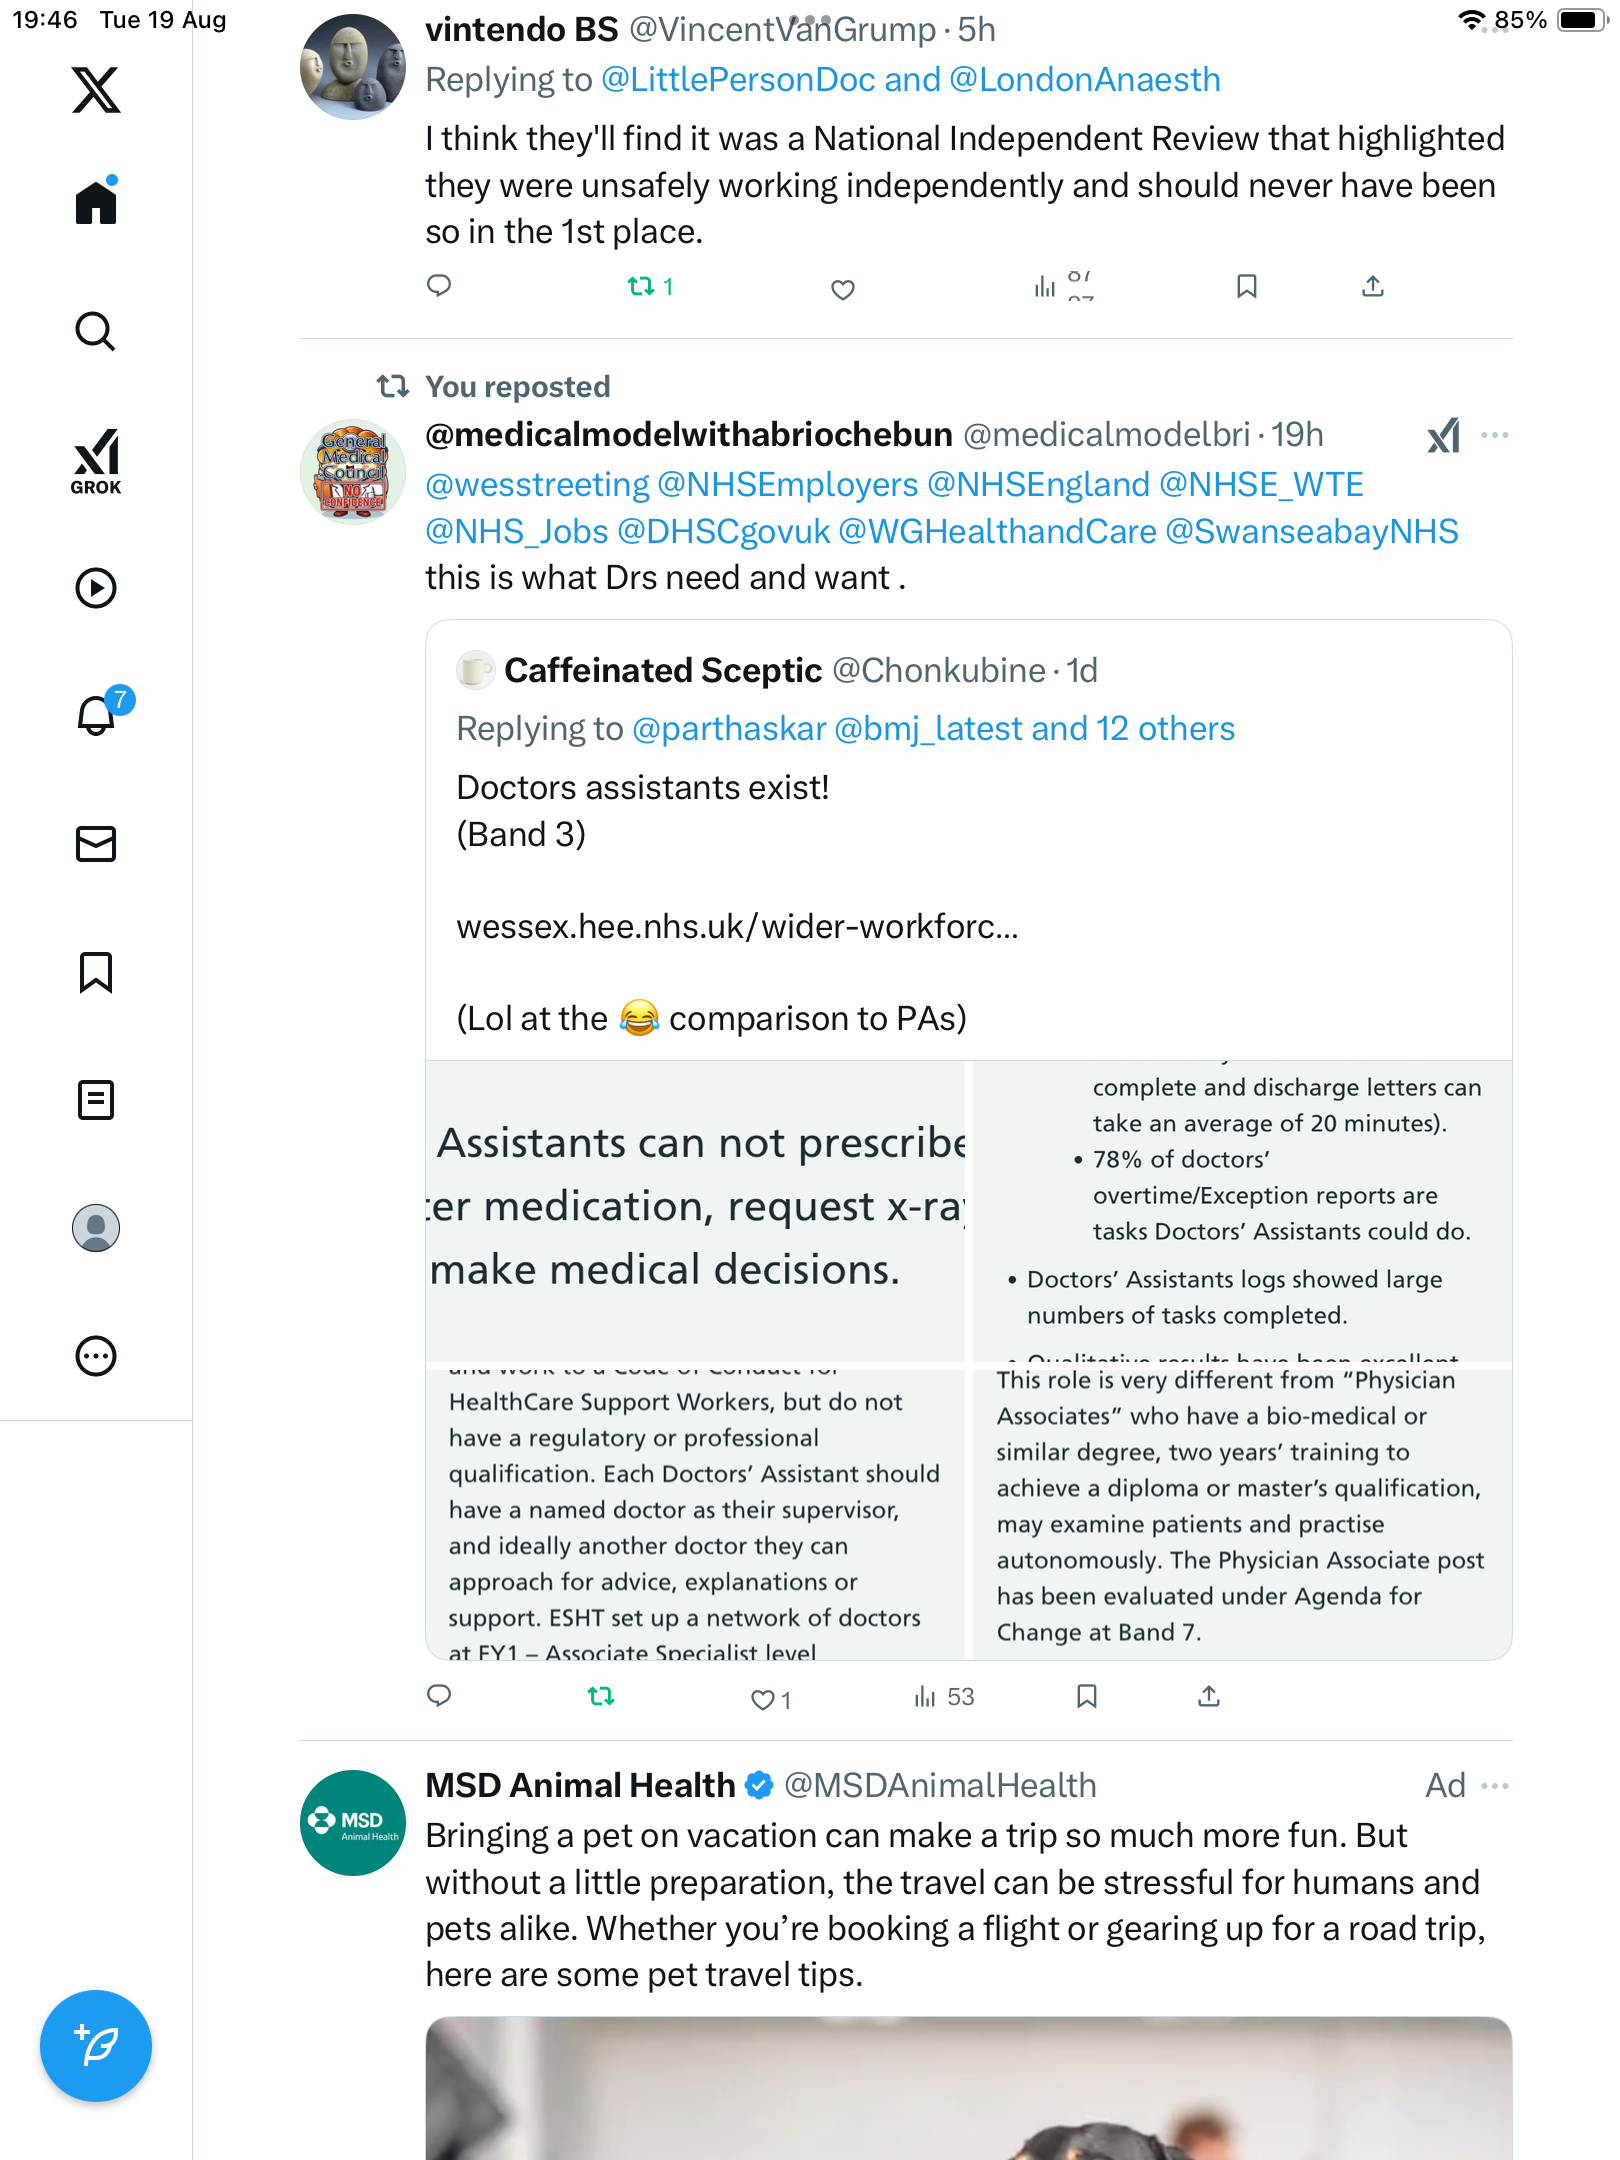Viewport: 1620px width, 2160px height.
Task: Open the More circle menu in sidebar
Action: click(96, 1356)
